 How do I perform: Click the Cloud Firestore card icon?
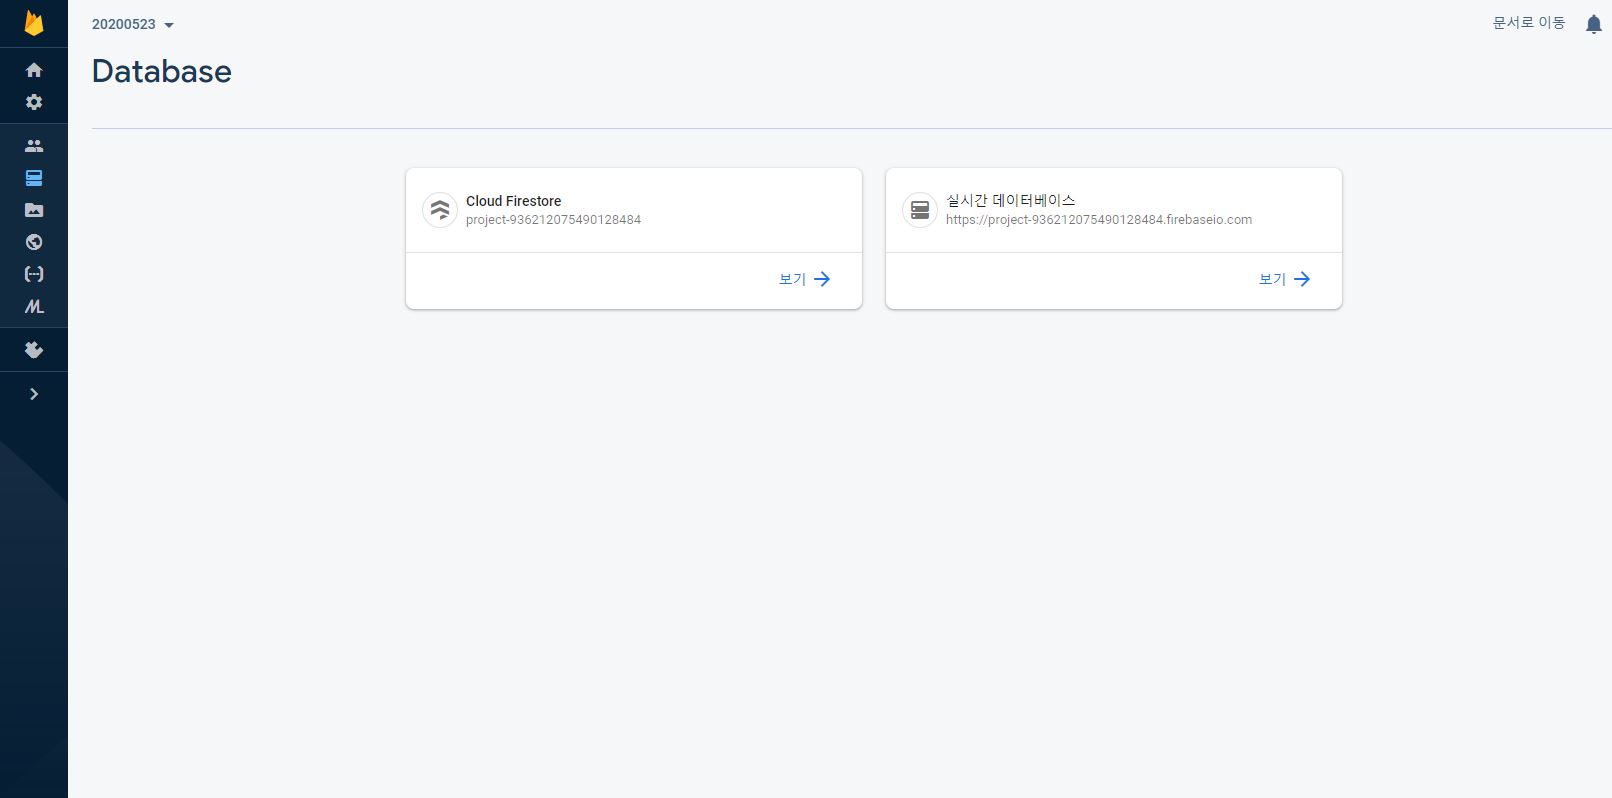(x=440, y=210)
